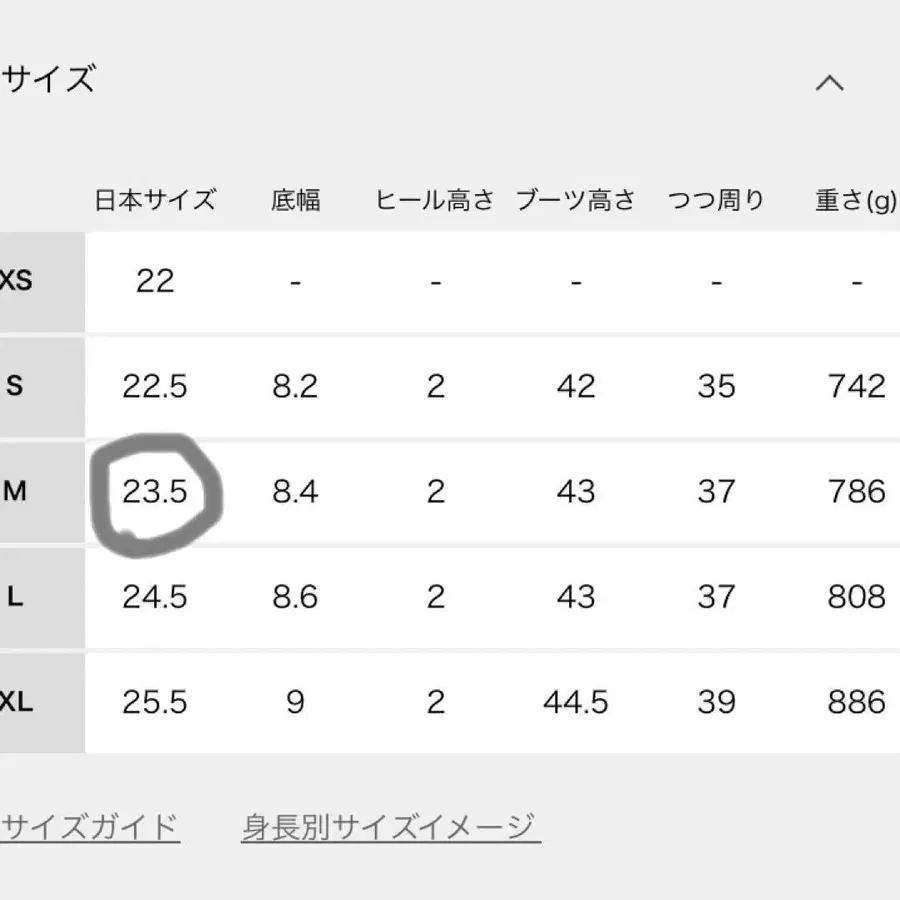Click the 886 weight value
Screen dimensions: 900x900
856,702
